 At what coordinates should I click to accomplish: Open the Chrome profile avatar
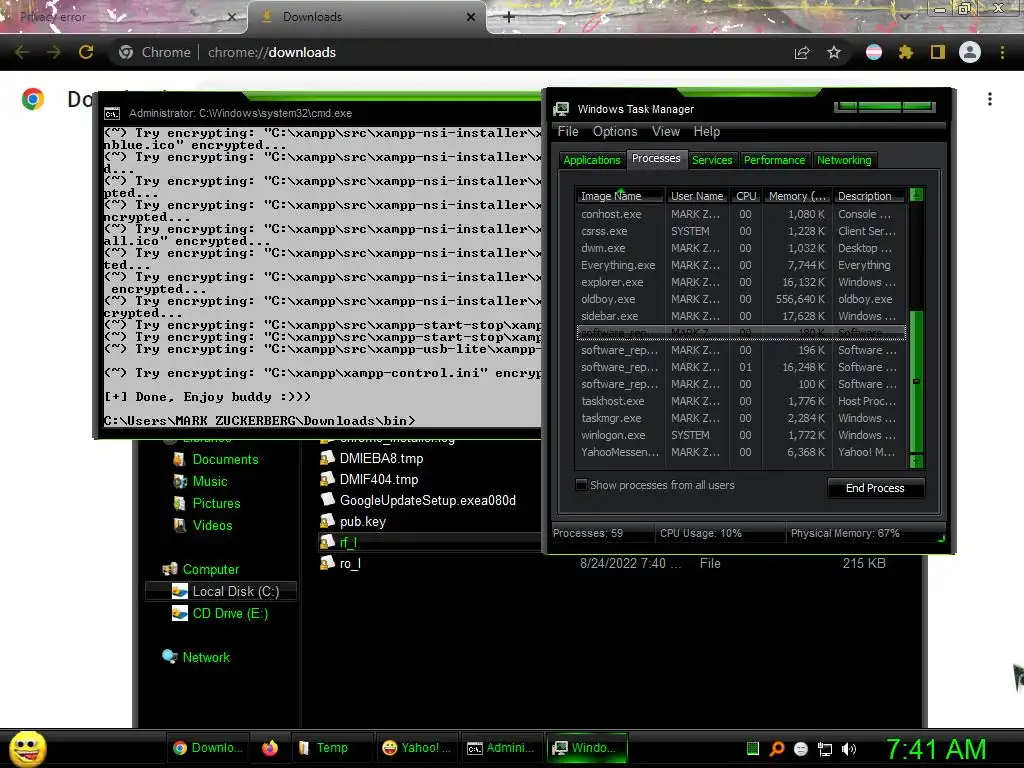tap(970, 52)
